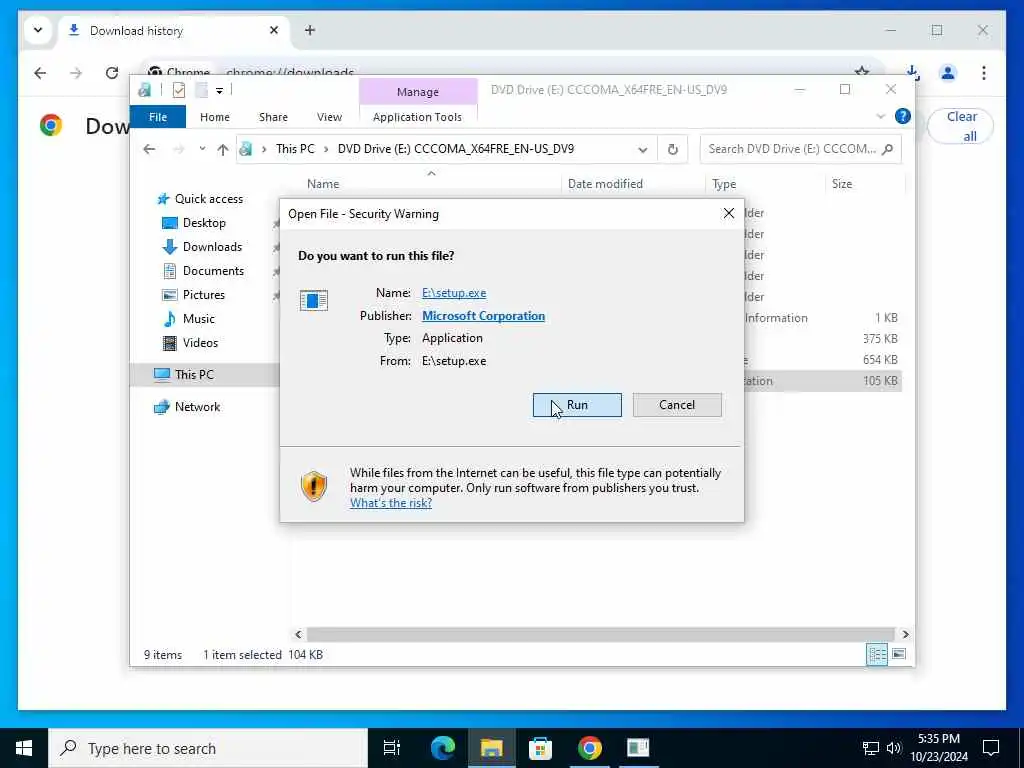The width and height of the screenshot is (1024, 768).
Task: Click the Properties quick access icon
Action: [x=179, y=90]
